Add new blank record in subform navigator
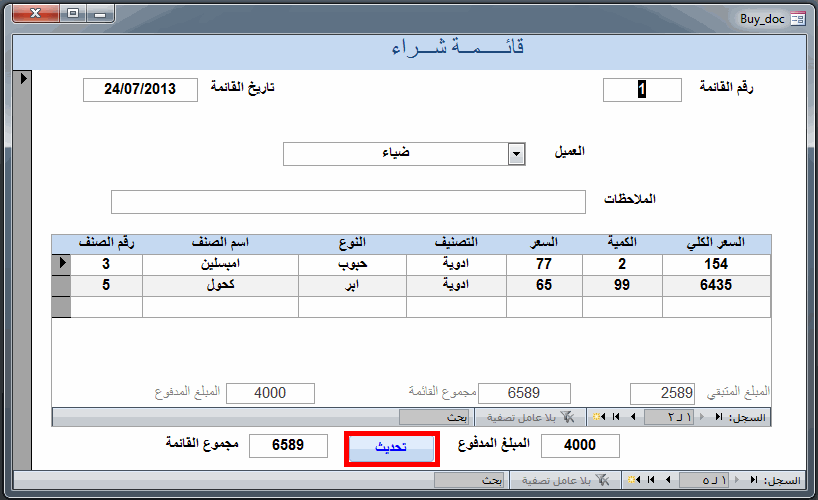 point(599,417)
